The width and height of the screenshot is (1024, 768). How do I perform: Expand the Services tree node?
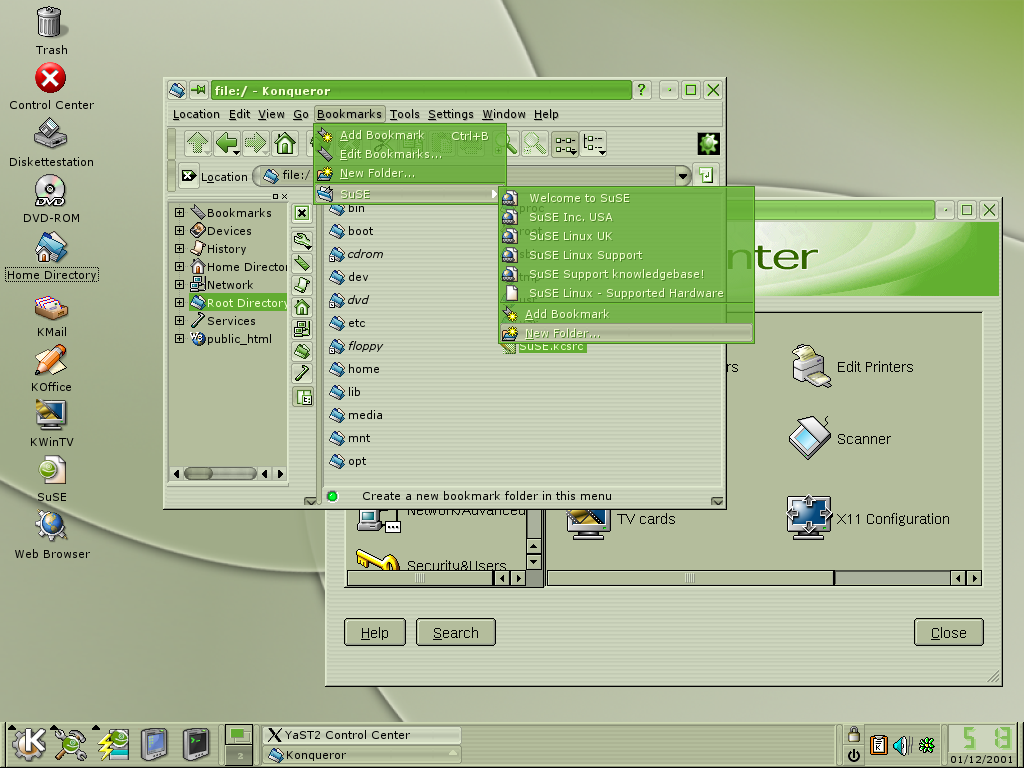(179, 321)
